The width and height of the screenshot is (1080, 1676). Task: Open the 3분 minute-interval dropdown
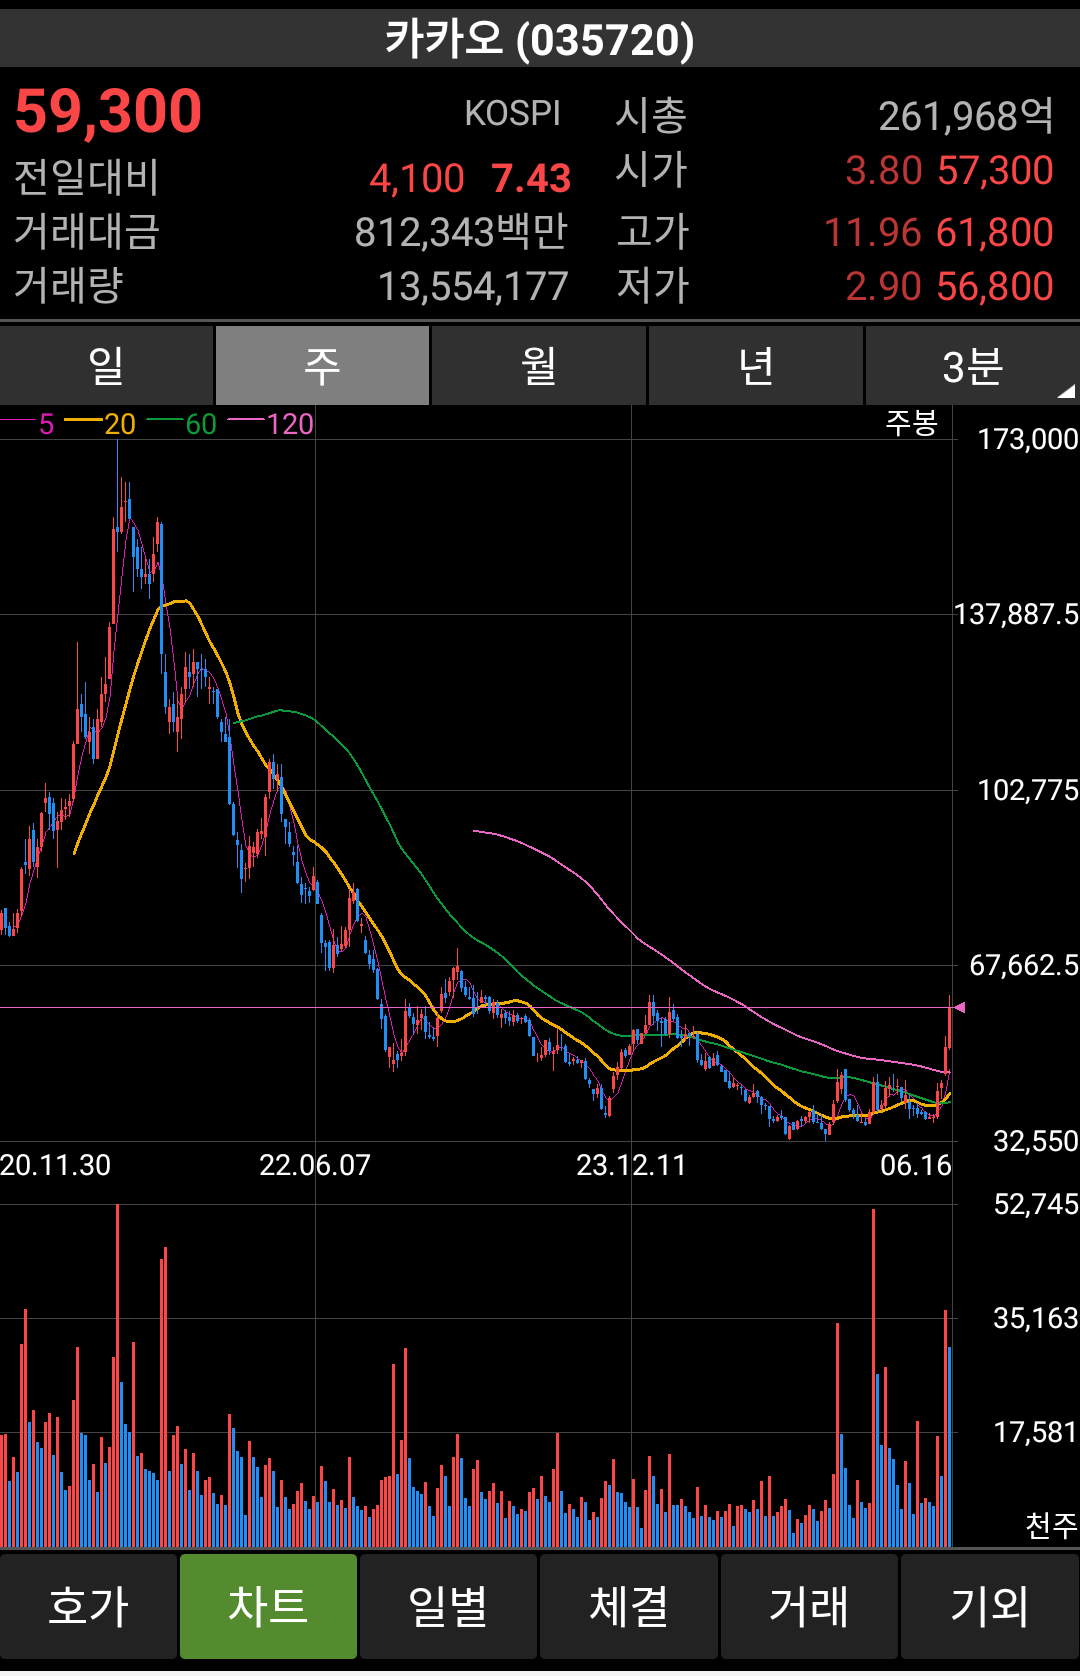[x=972, y=366]
